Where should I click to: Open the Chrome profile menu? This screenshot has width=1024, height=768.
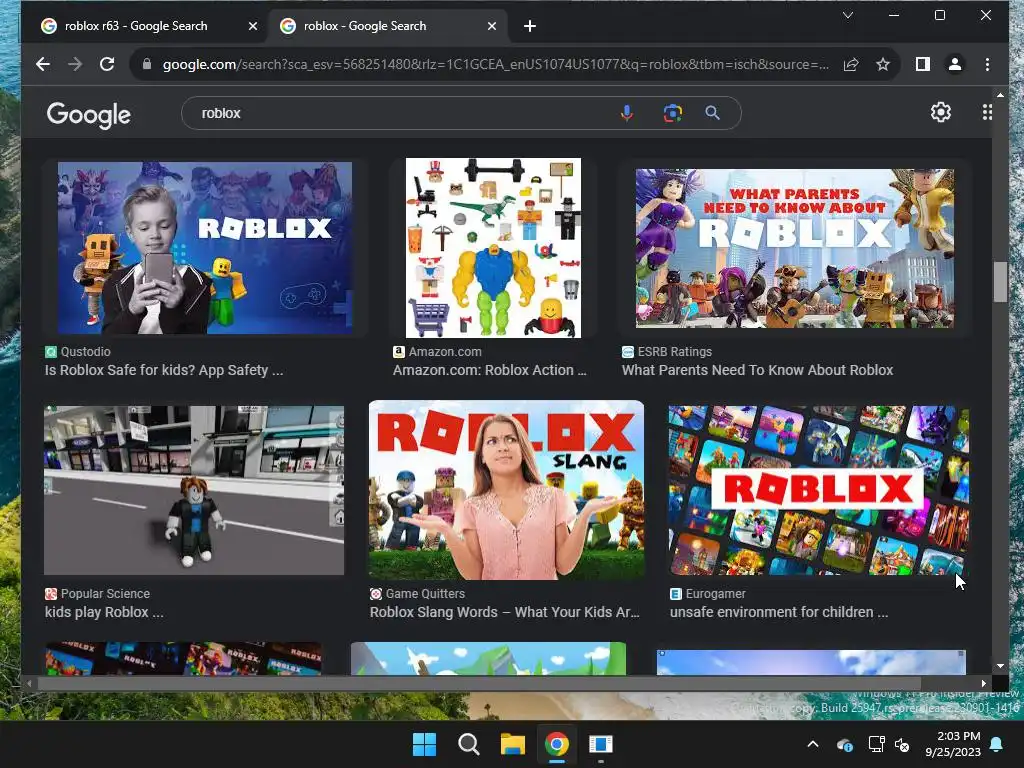click(x=955, y=64)
